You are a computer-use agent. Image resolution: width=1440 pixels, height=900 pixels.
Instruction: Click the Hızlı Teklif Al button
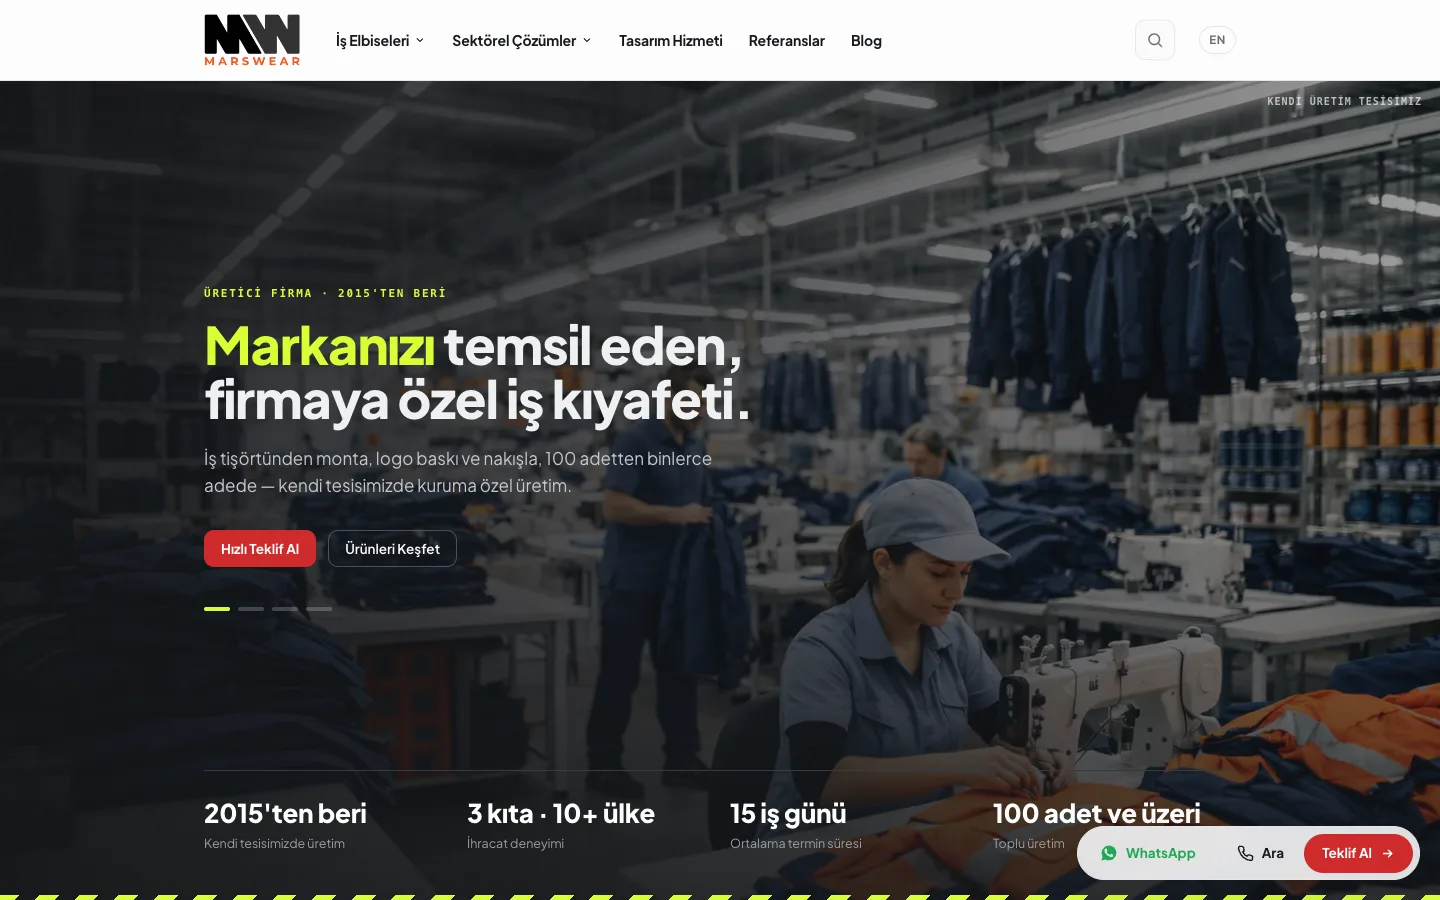coord(260,549)
